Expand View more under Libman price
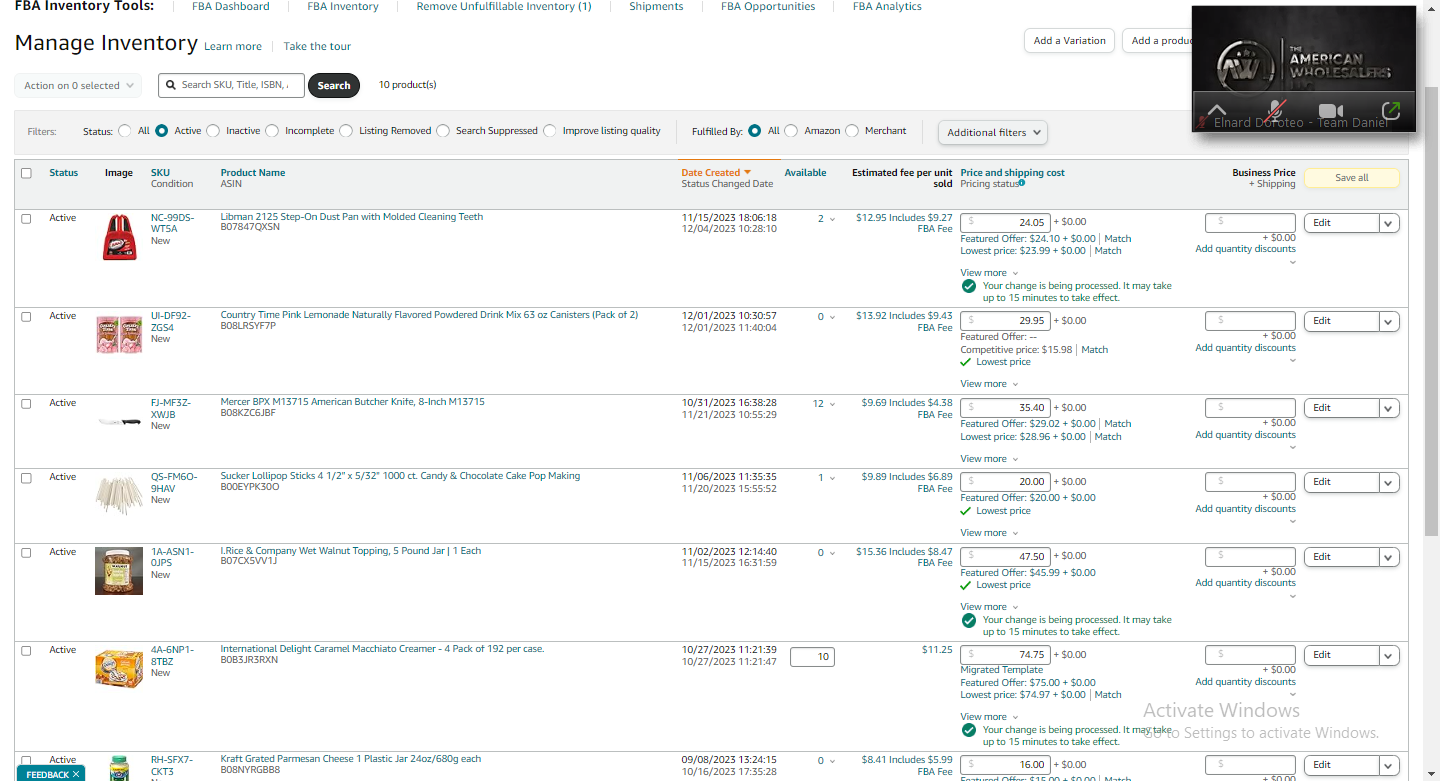This screenshot has height=781, width=1440. (989, 273)
